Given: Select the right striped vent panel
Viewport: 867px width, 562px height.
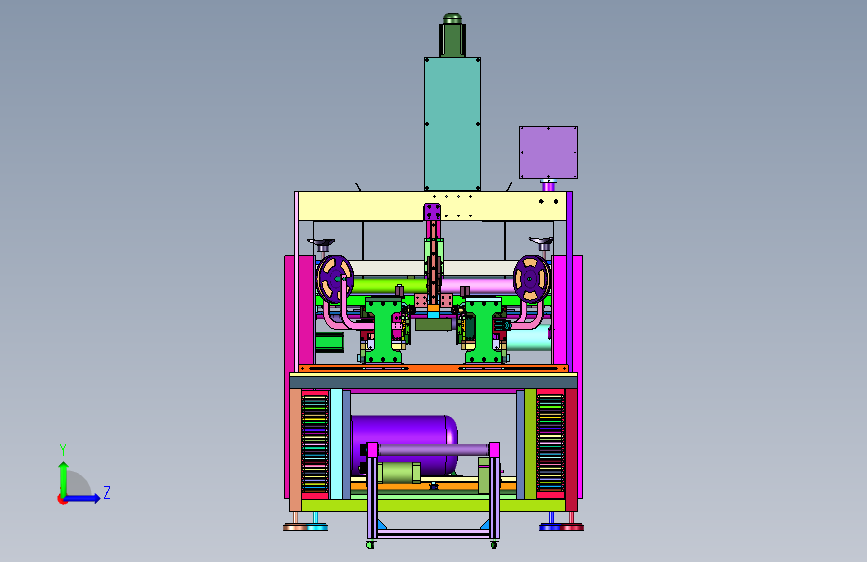Looking at the screenshot, I should coord(551,443).
